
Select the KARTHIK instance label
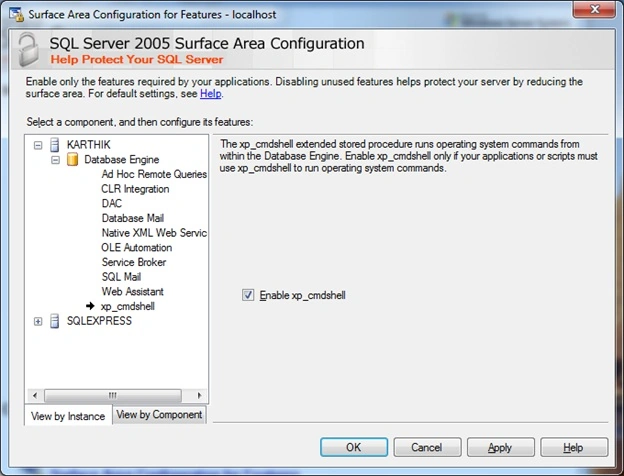pyautogui.click(x=89, y=144)
